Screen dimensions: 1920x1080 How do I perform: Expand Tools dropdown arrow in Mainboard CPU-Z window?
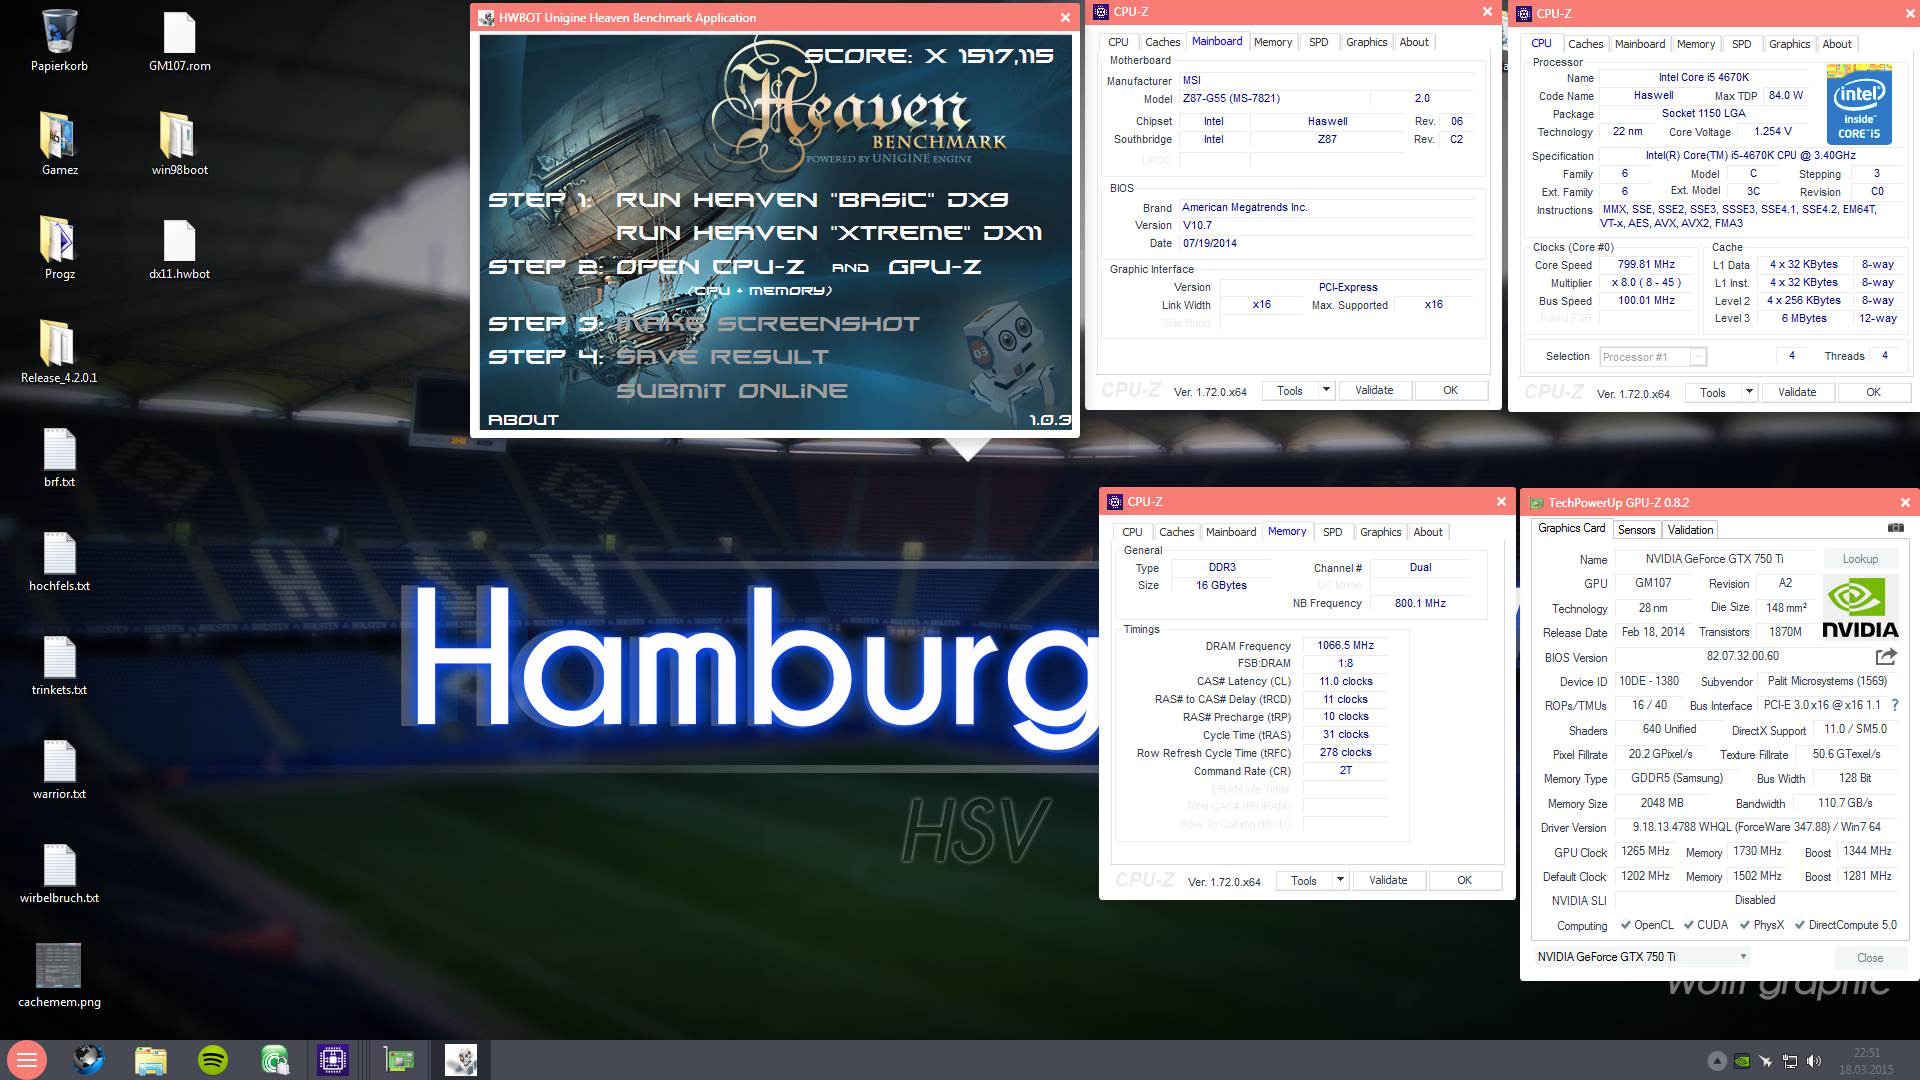(x=1326, y=390)
